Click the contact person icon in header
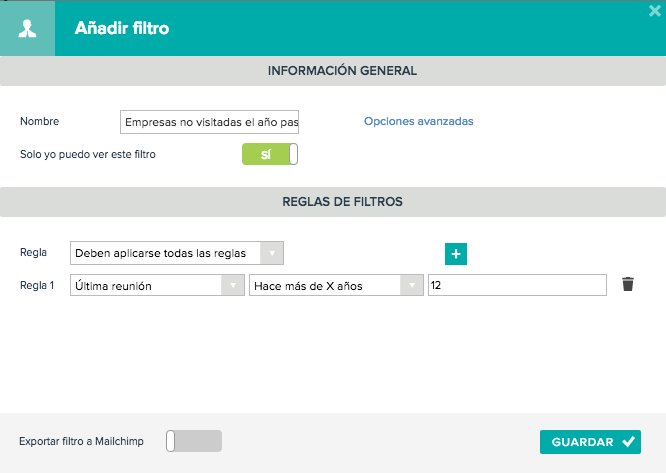This screenshot has width=666, height=473. (x=27, y=29)
